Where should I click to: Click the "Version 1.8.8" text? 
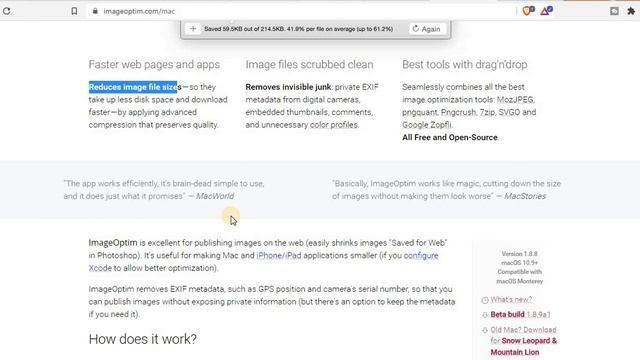(x=519, y=253)
